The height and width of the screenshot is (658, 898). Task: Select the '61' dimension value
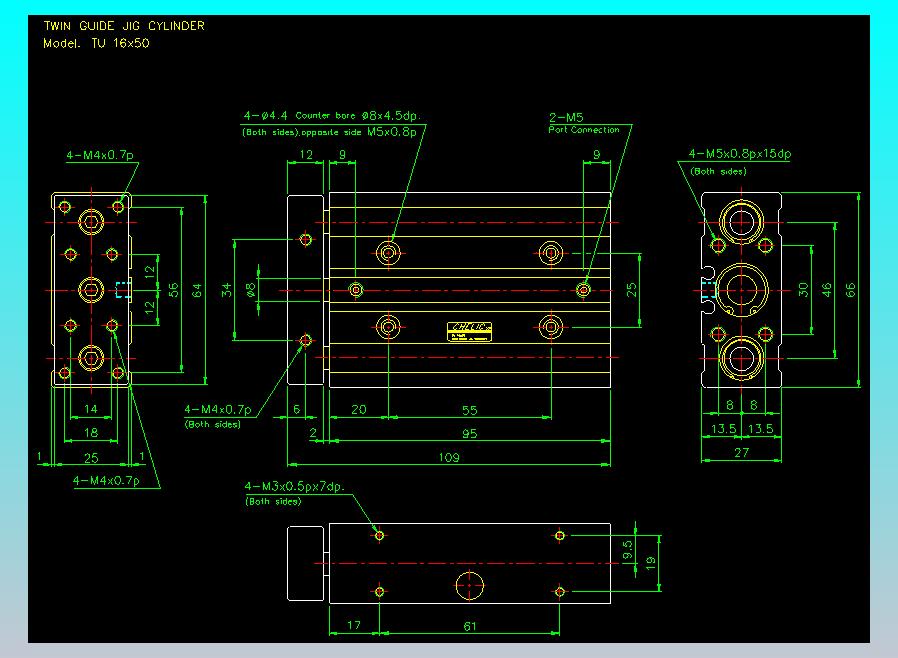coord(470,626)
